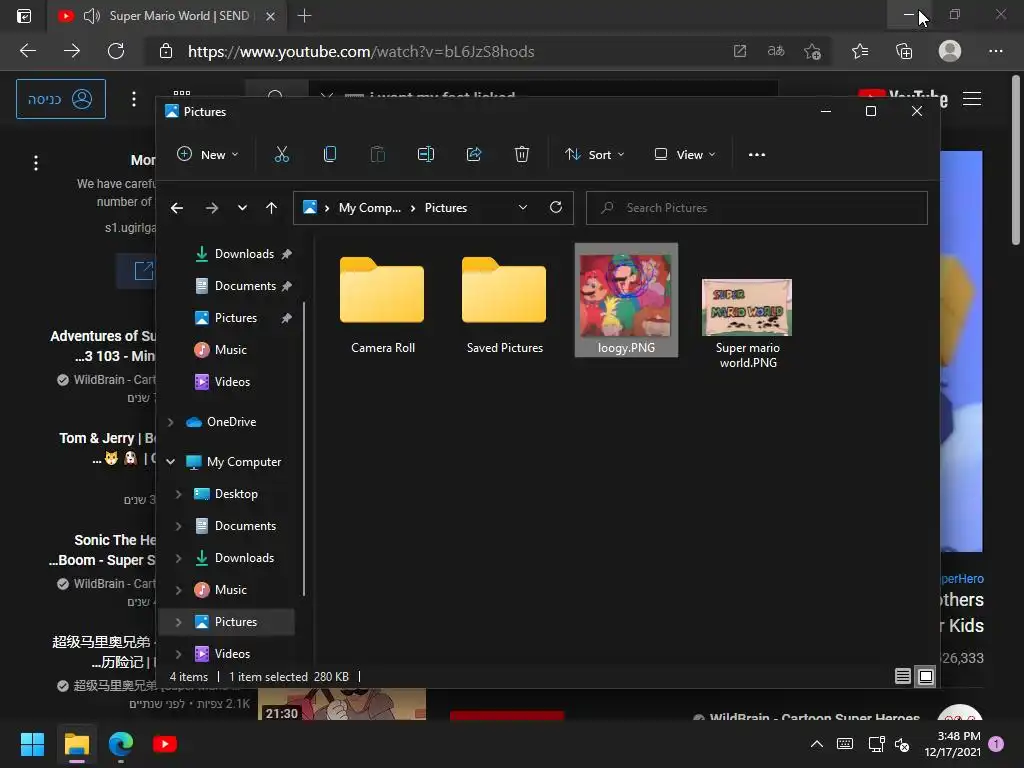This screenshot has width=1024, height=768.
Task: Add page to favorites star icon in Edge
Action: (812, 51)
